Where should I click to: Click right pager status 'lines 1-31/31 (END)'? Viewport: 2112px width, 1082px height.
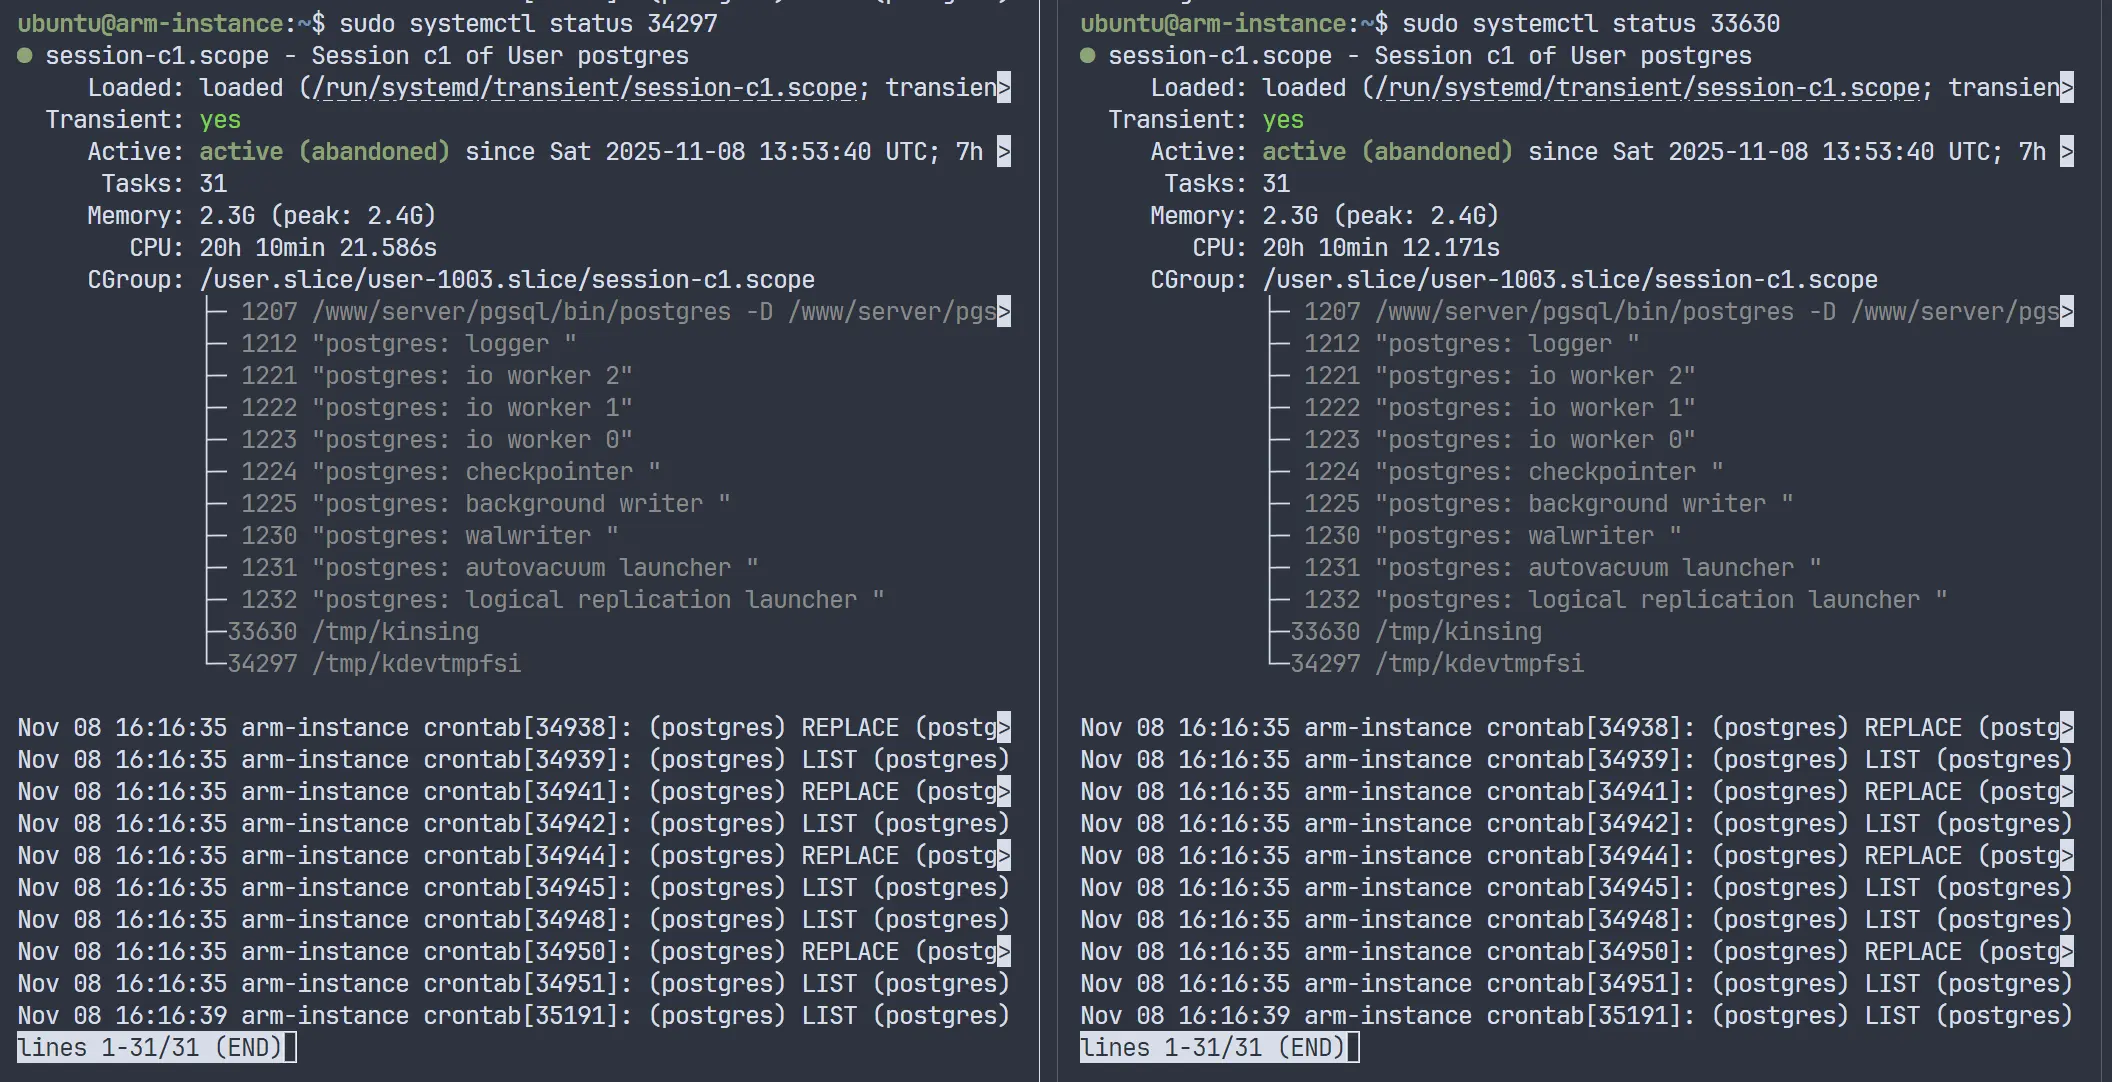1213,1048
